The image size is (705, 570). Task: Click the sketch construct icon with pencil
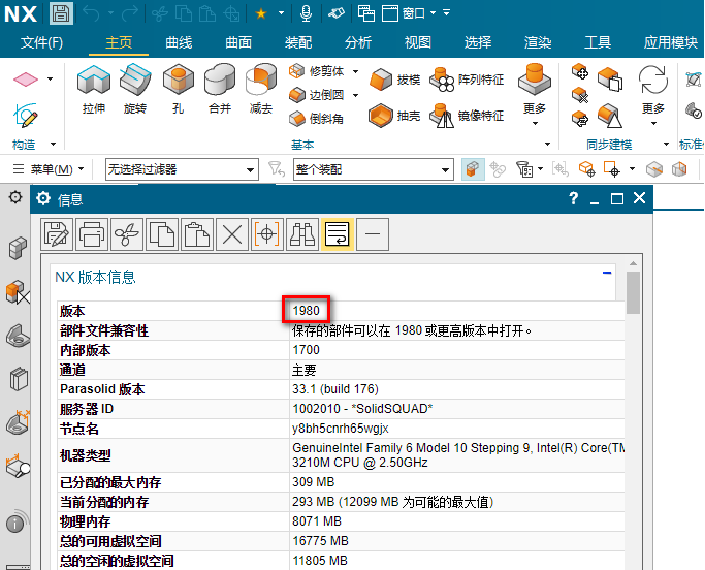coord(25,115)
